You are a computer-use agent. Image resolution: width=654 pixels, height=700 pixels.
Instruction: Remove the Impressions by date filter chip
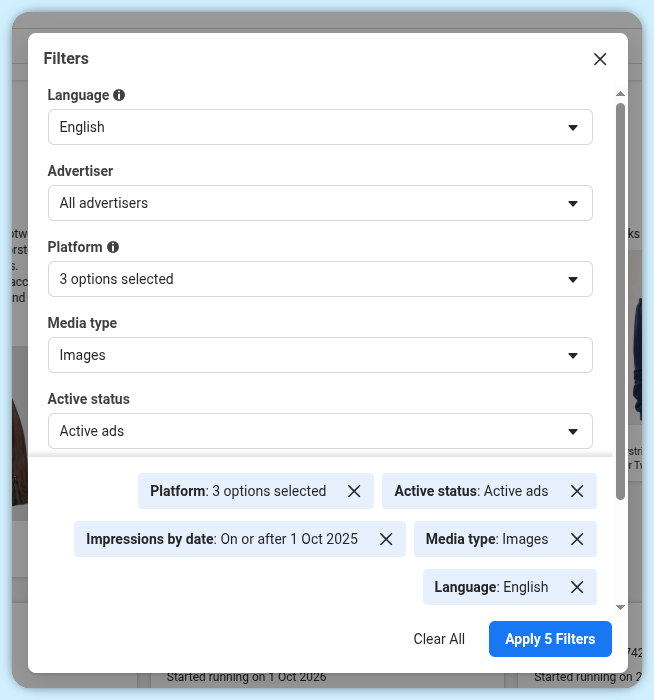386,539
